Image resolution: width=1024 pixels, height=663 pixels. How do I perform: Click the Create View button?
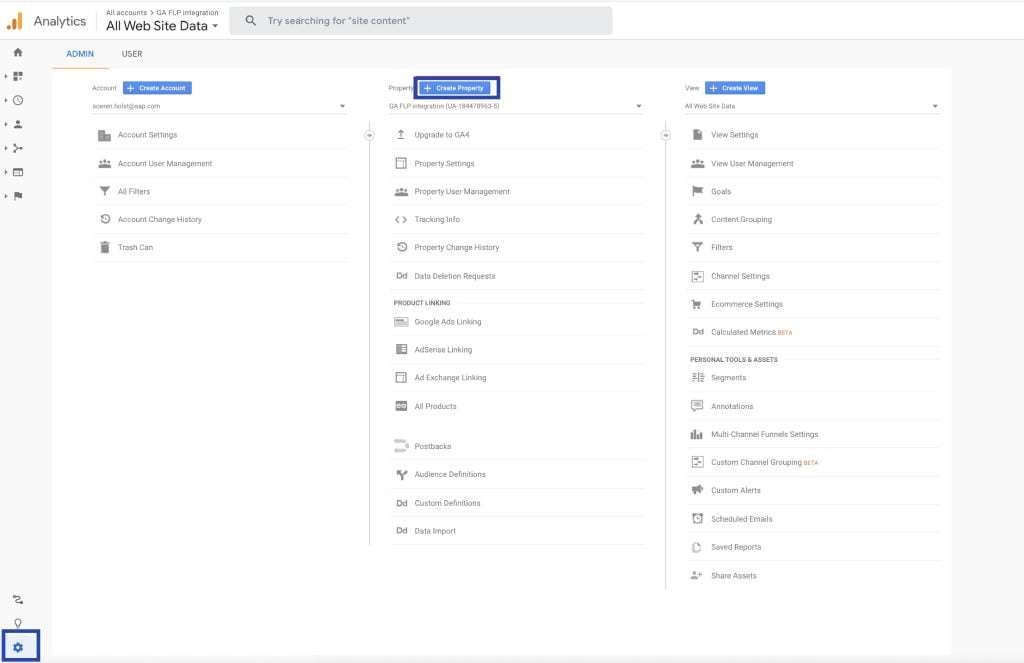[735, 88]
